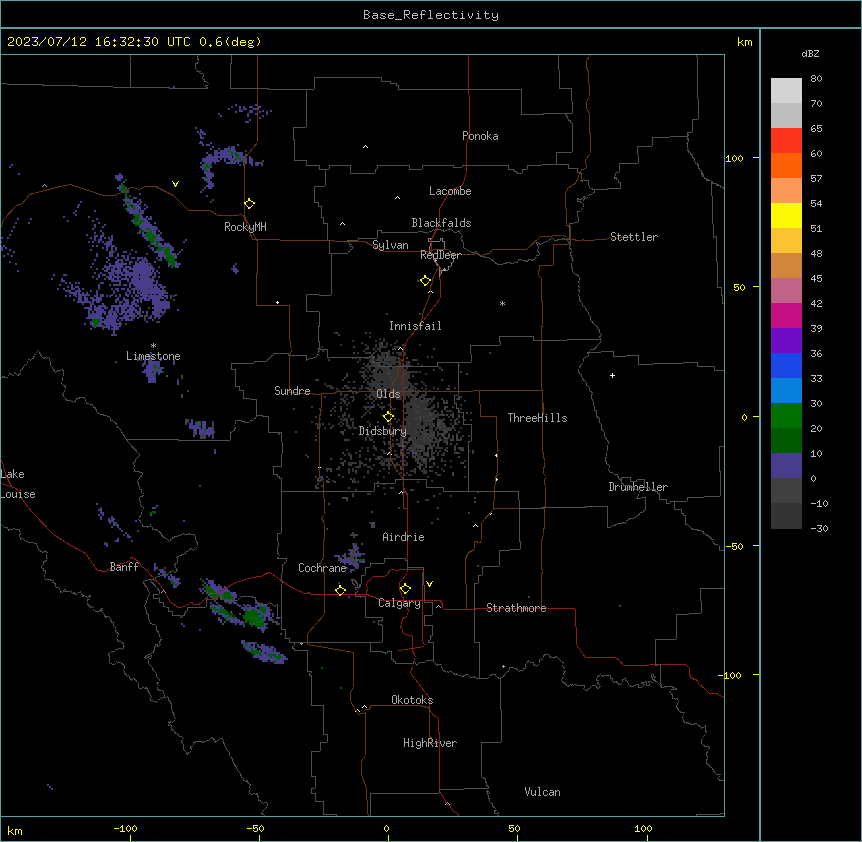Click the Lacombe city label
This screenshot has width=862, height=842.
coord(450,191)
